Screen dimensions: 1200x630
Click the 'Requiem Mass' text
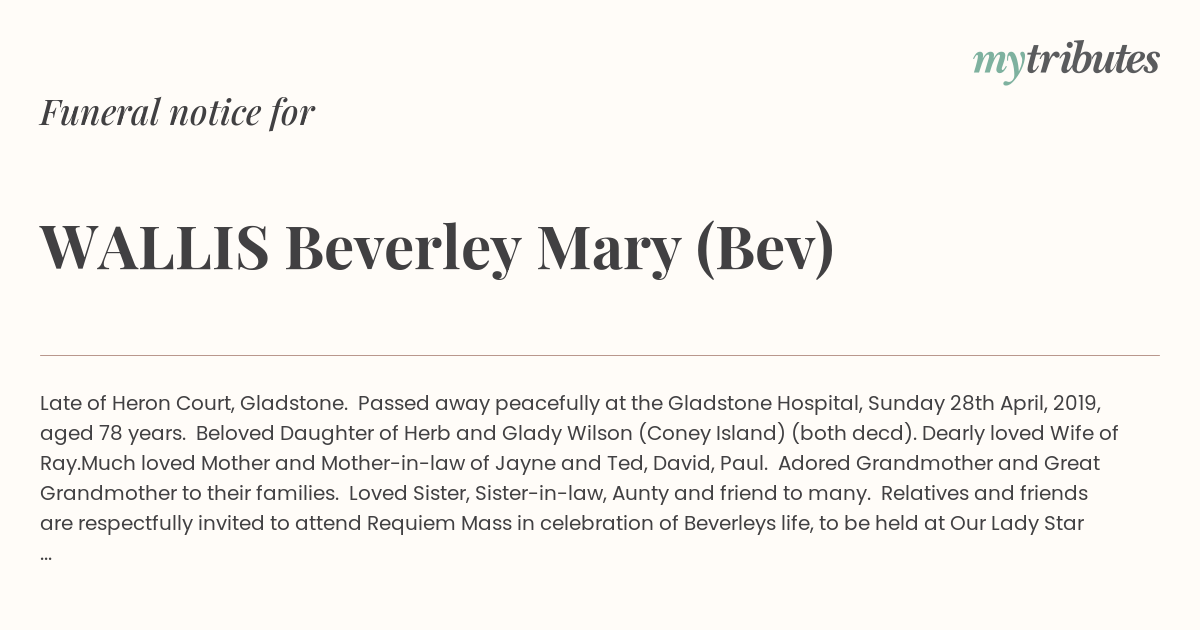pyautogui.click(x=438, y=524)
